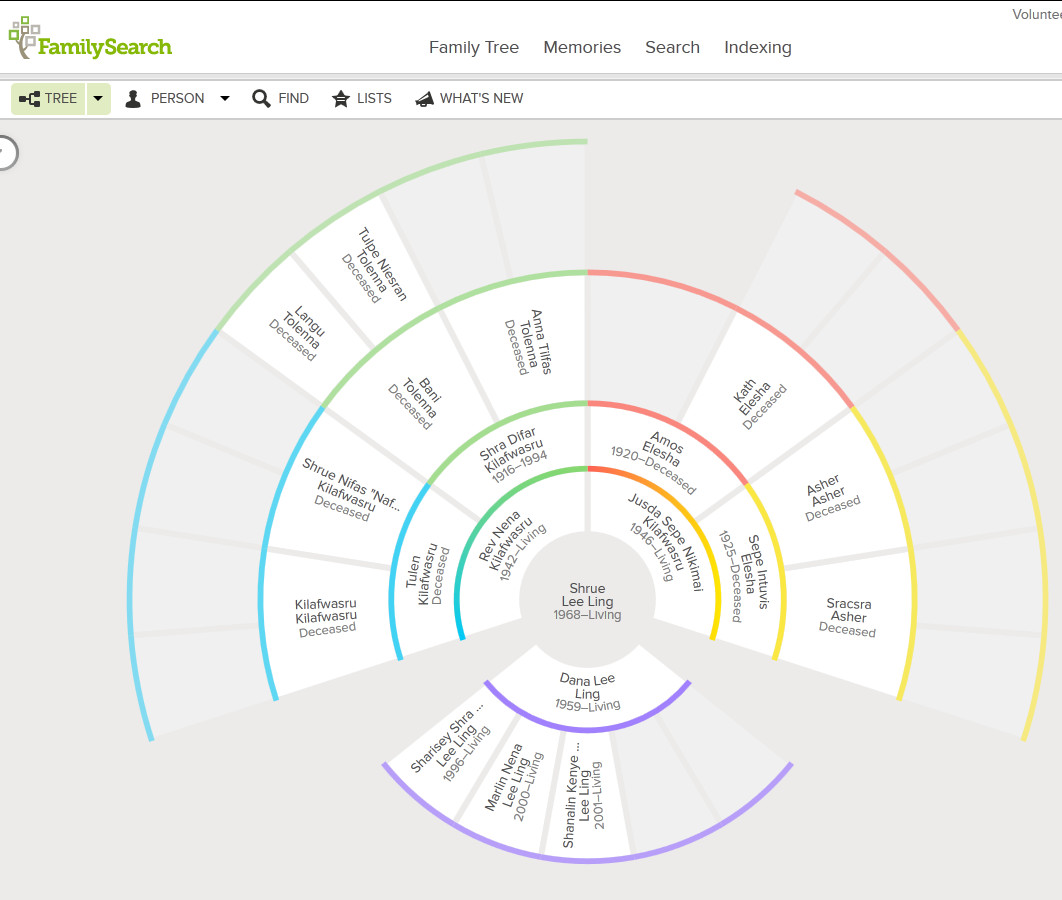This screenshot has width=1062, height=900.
Task: Select Langu Tolenna segment
Action: coord(297,331)
